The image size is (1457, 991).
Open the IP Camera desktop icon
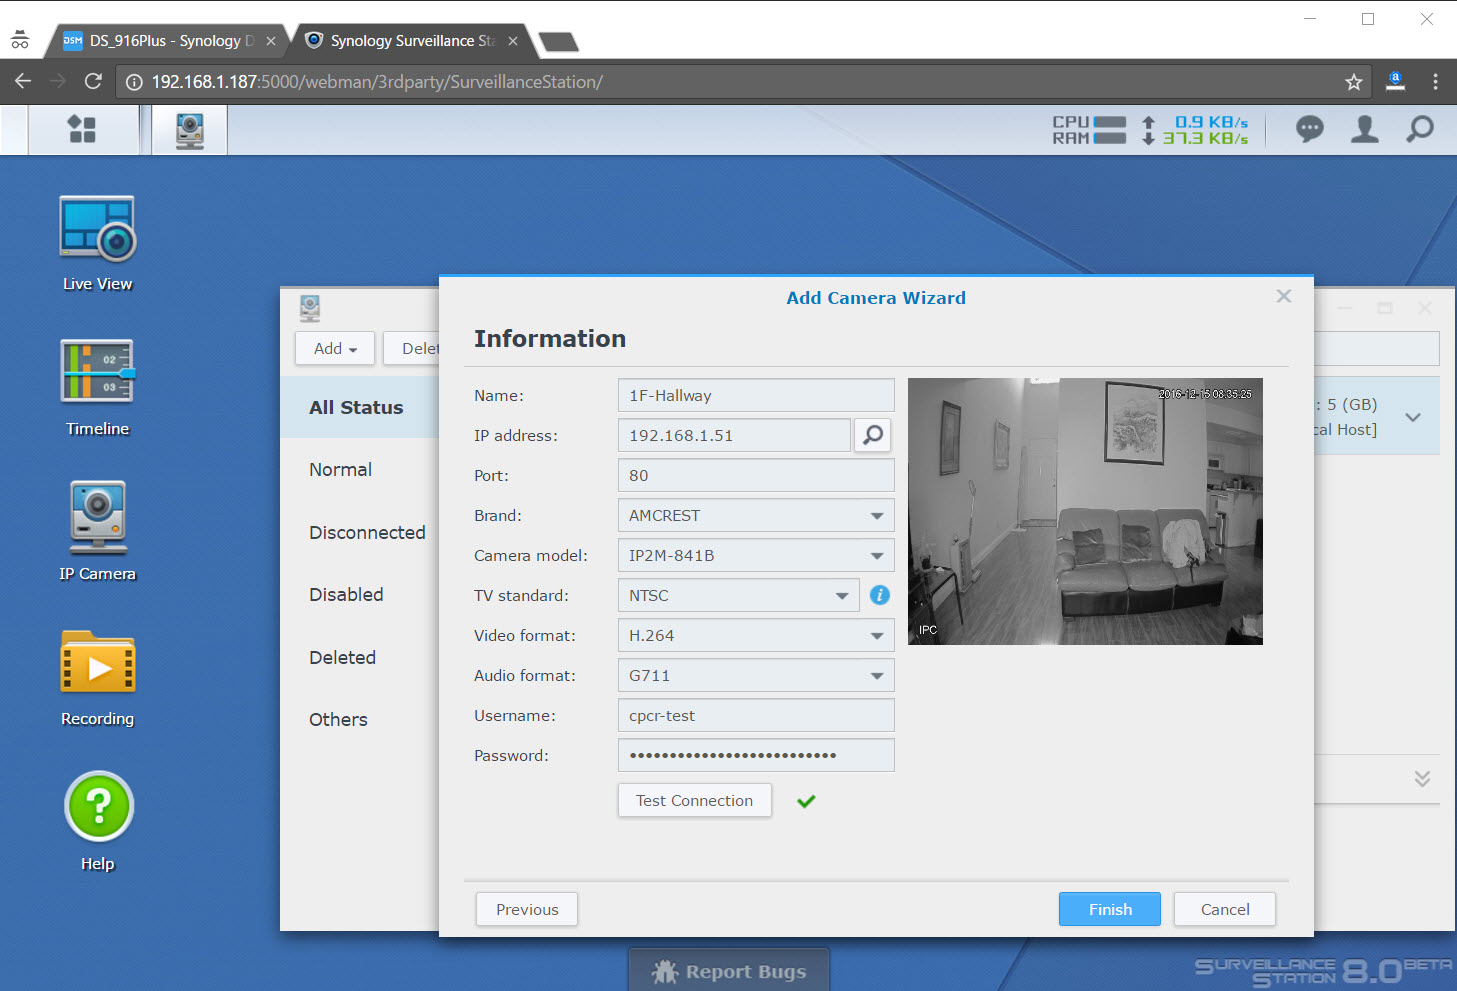[97, 532]
